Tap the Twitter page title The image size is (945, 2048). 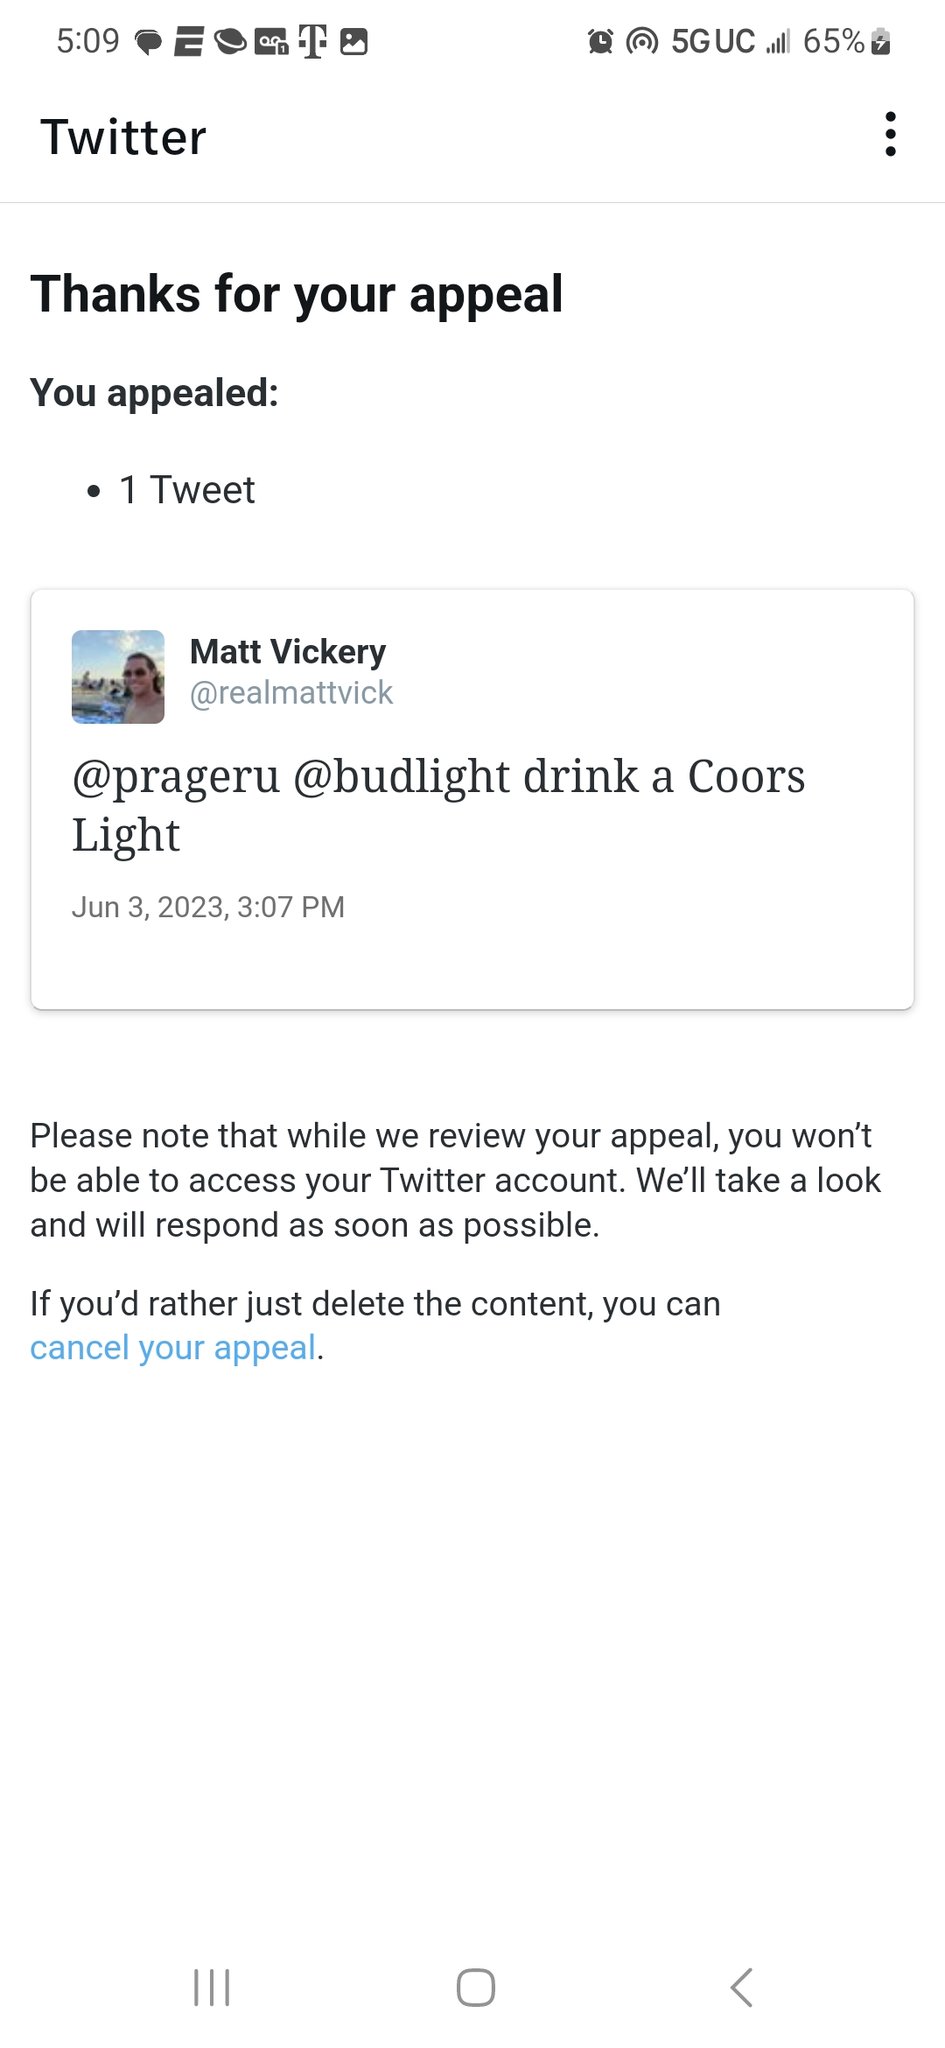click(123, 137)
